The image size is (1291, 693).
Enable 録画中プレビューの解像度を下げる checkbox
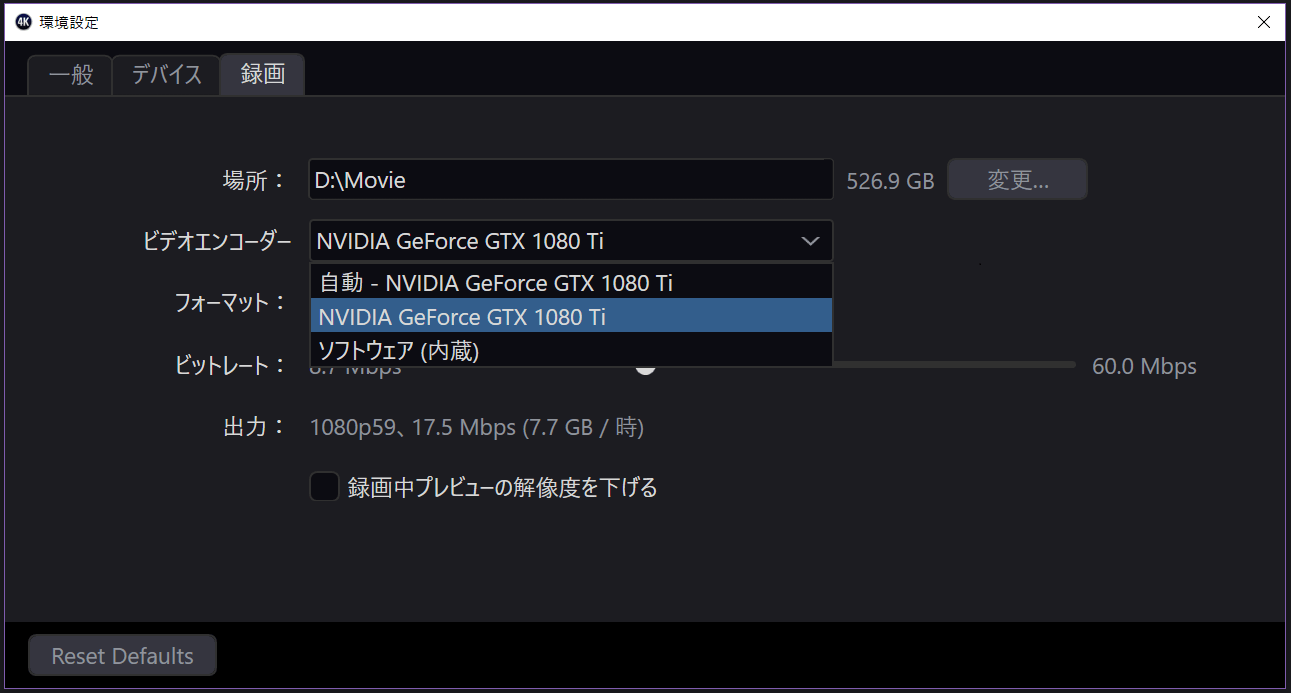click(x=325, y=487)
